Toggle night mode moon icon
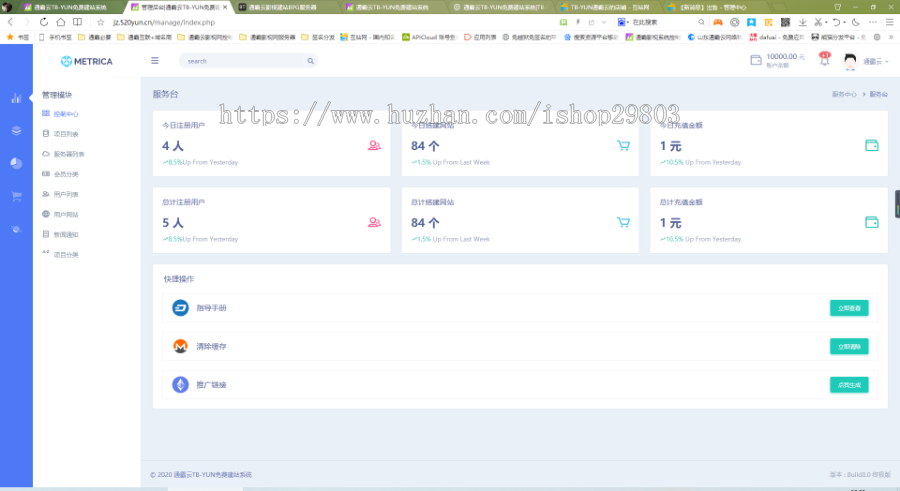 click(856, 22)
